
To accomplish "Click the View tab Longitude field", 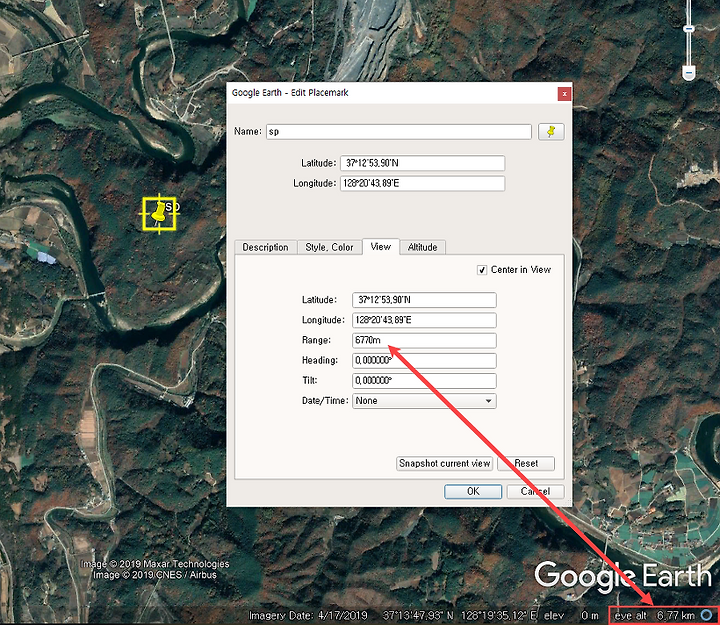I will pos(424,320).
